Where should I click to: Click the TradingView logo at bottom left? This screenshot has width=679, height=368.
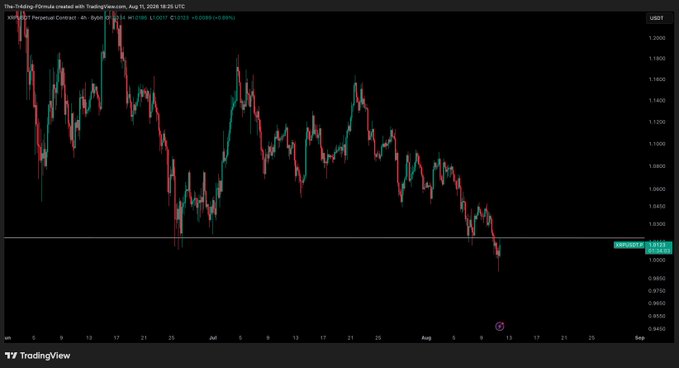38,355
